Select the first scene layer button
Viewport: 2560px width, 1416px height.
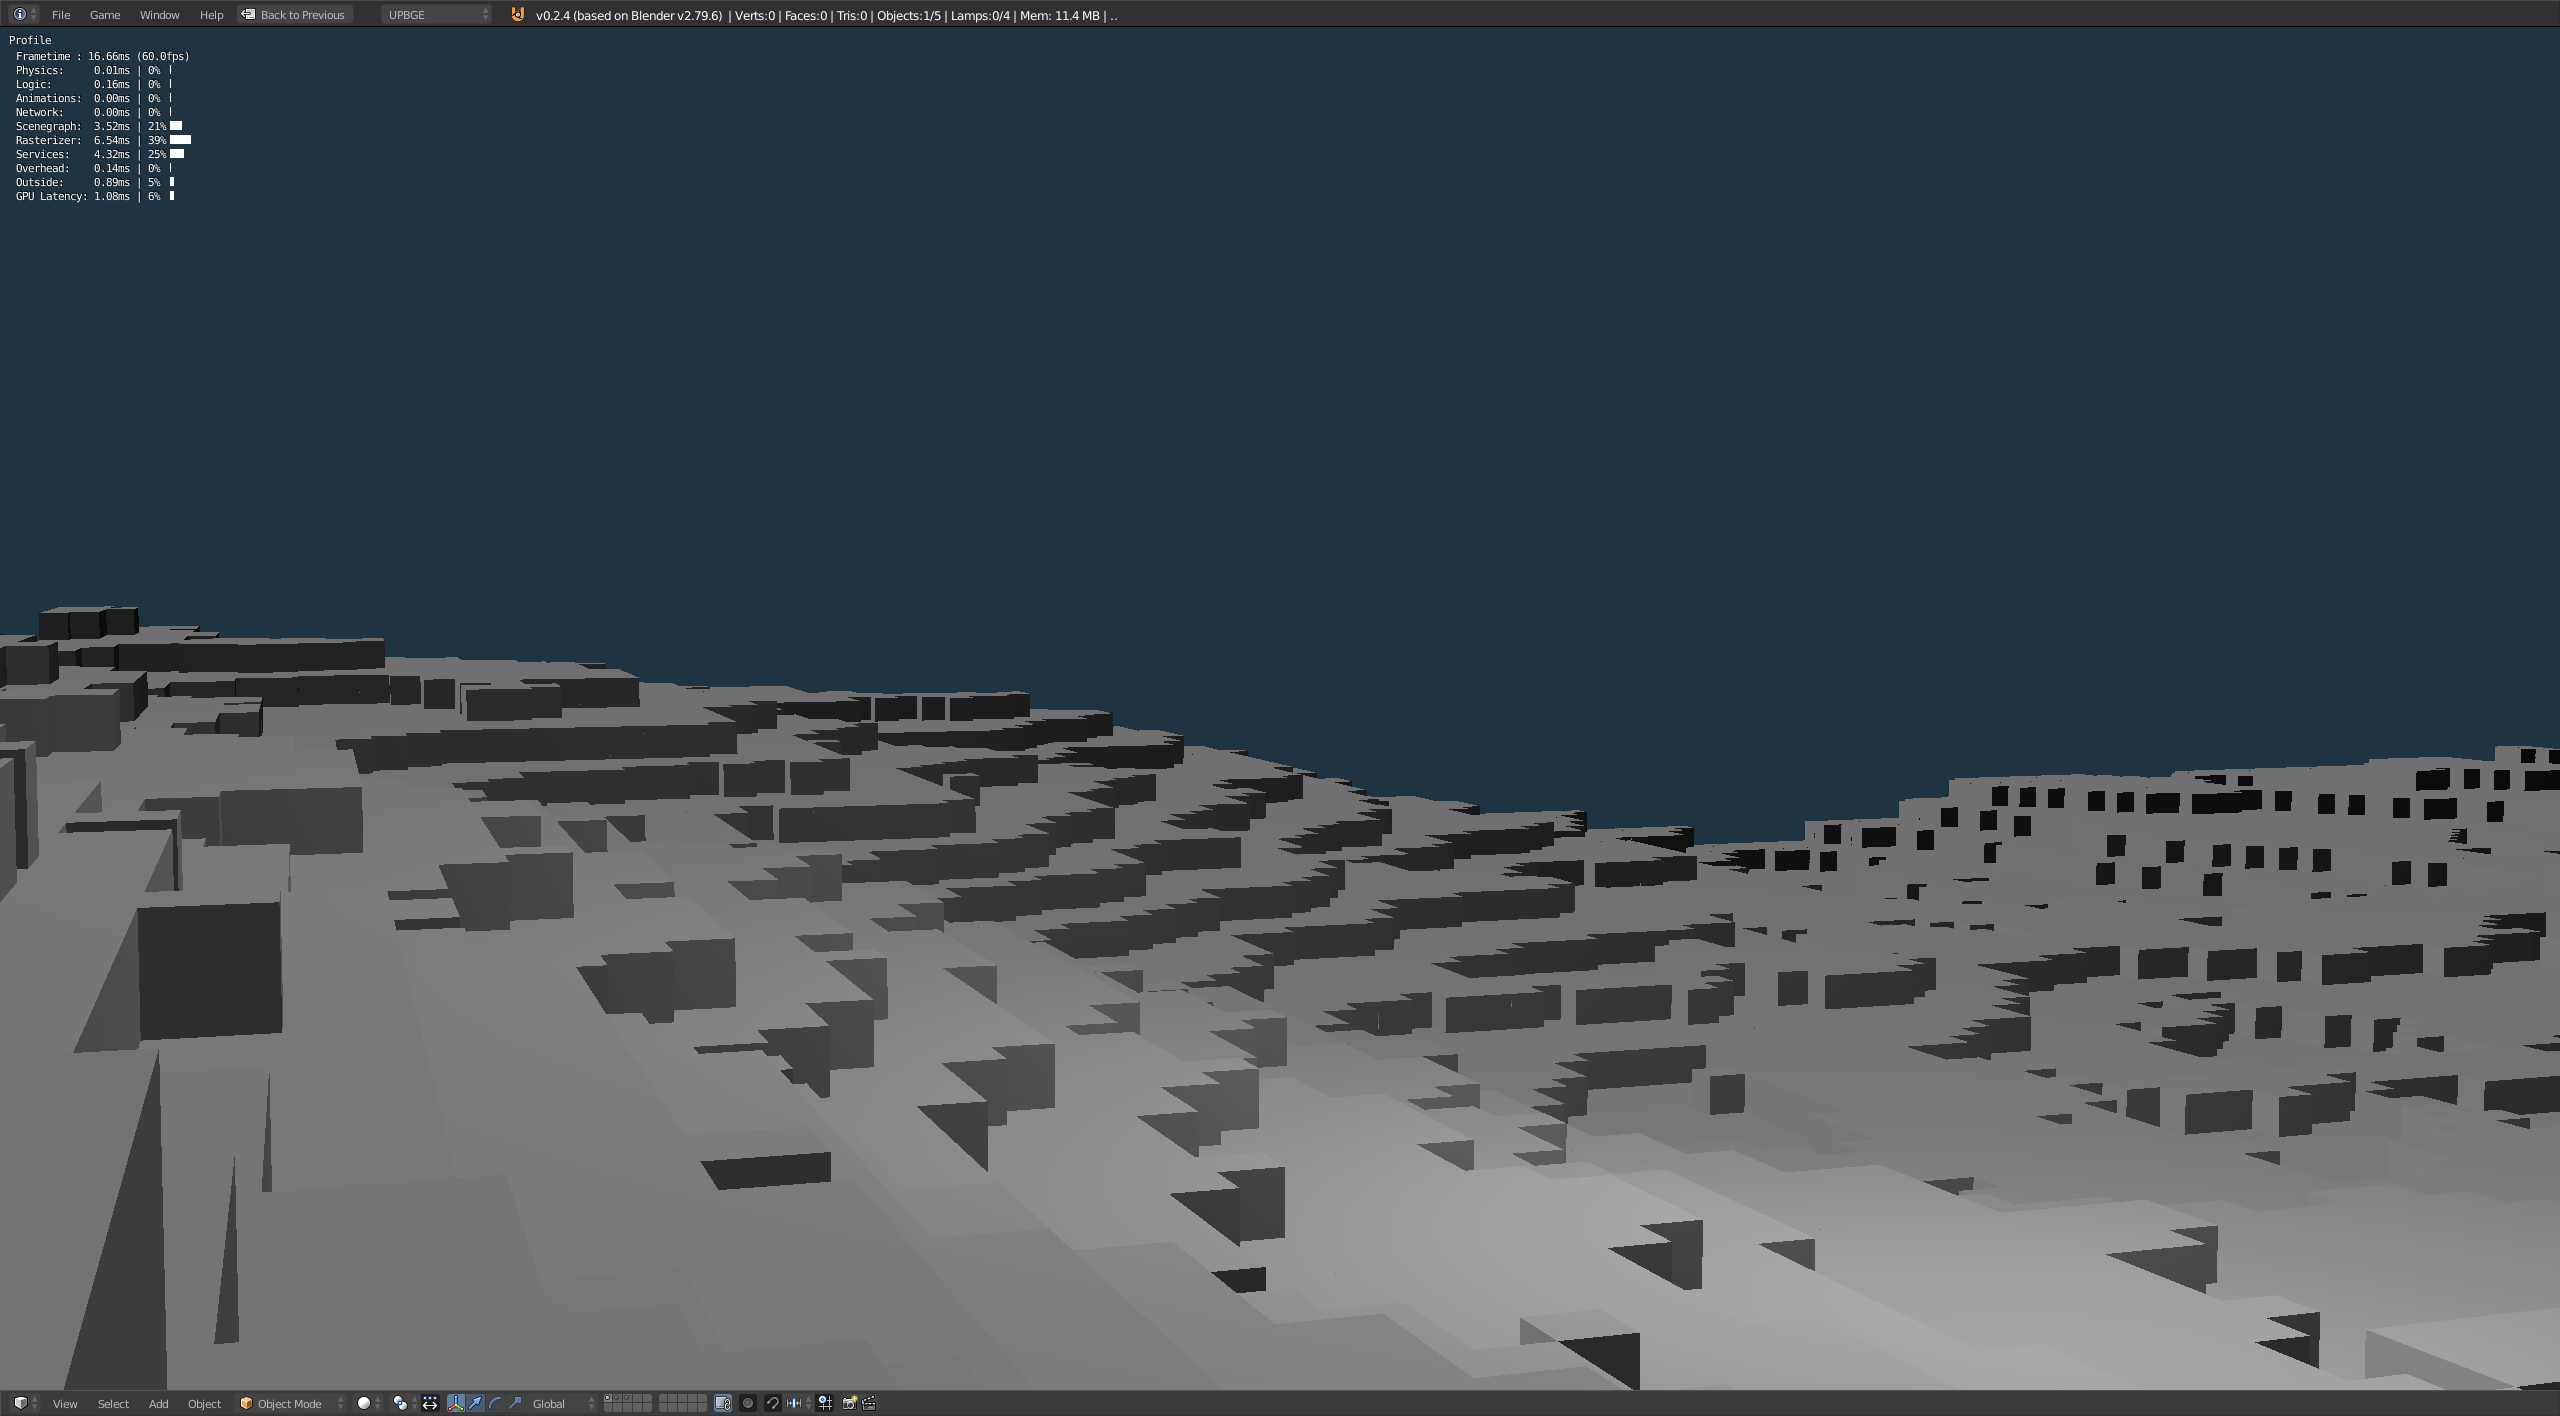(608, 1399)
